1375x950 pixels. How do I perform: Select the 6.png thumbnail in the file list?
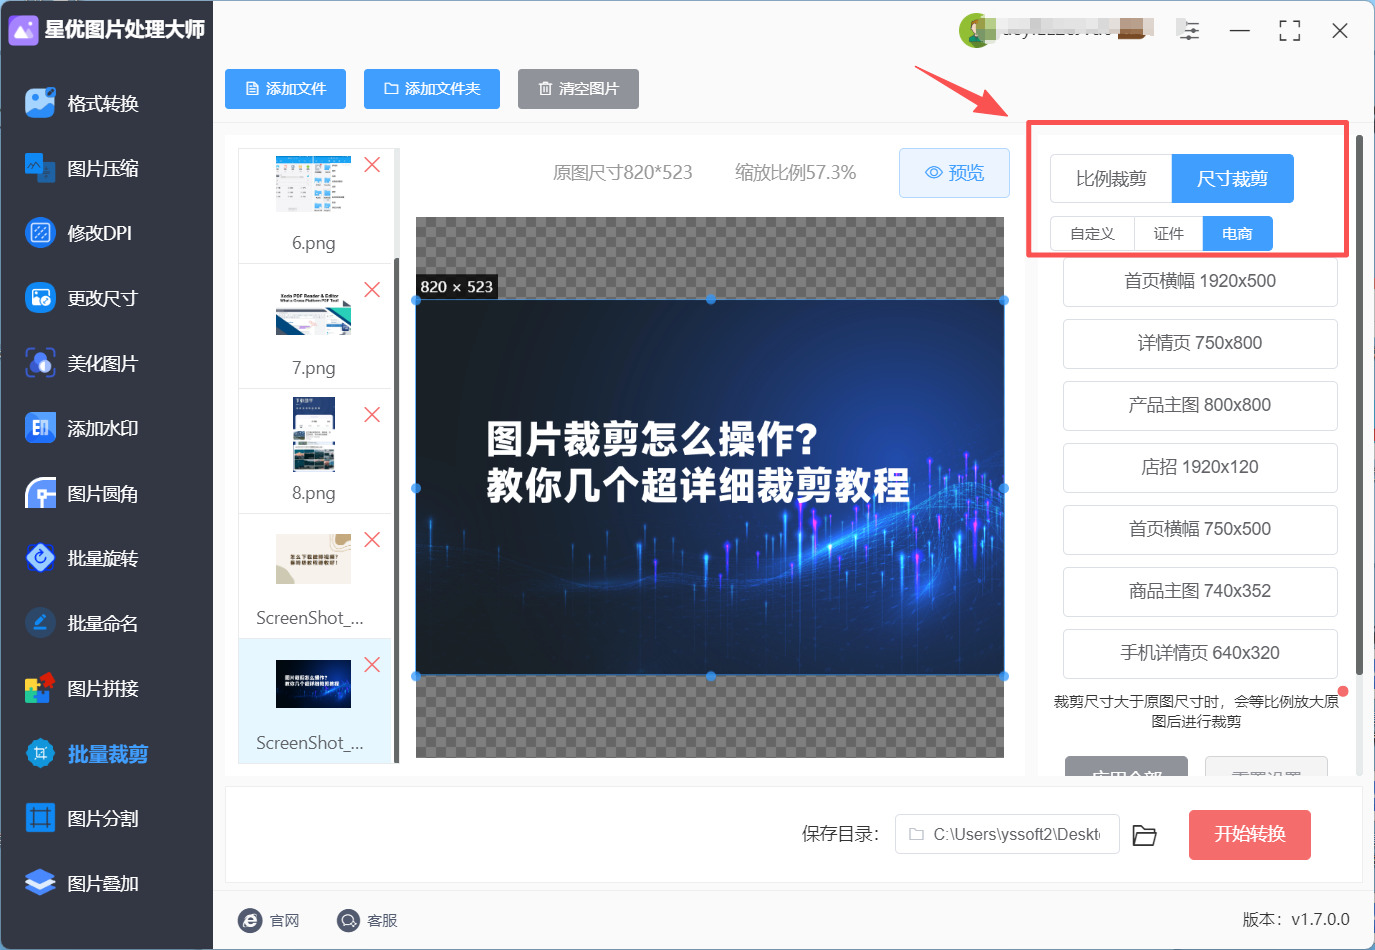313,184
